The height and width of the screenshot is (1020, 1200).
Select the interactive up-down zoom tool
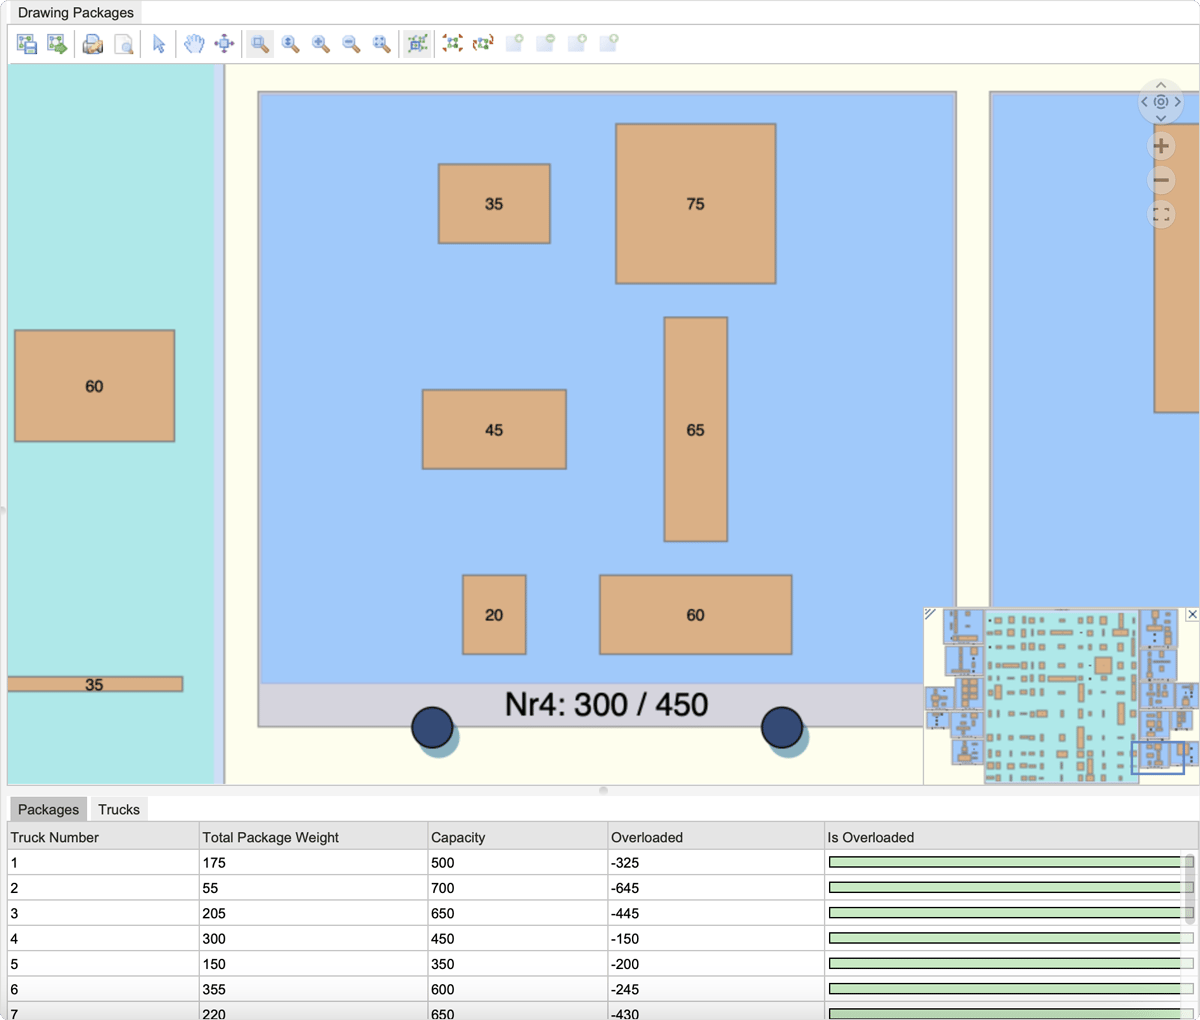point(291,44)
